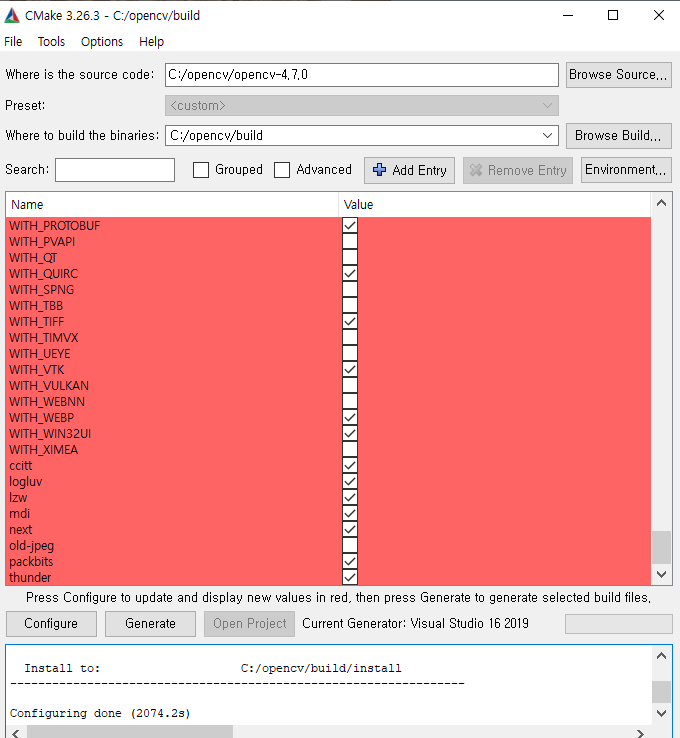Uncheck WITH_VTK value checkbox
The height and width of the screenshot is (738, 680).
(350, 369)
